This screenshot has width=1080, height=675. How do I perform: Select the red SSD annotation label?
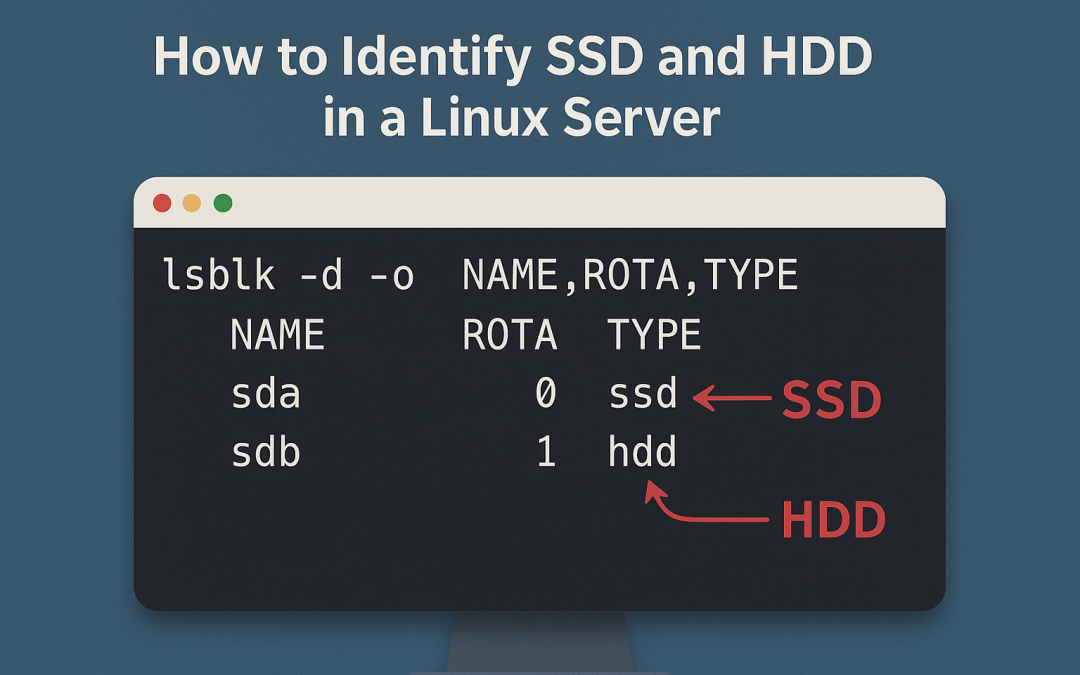pos(833,399)
